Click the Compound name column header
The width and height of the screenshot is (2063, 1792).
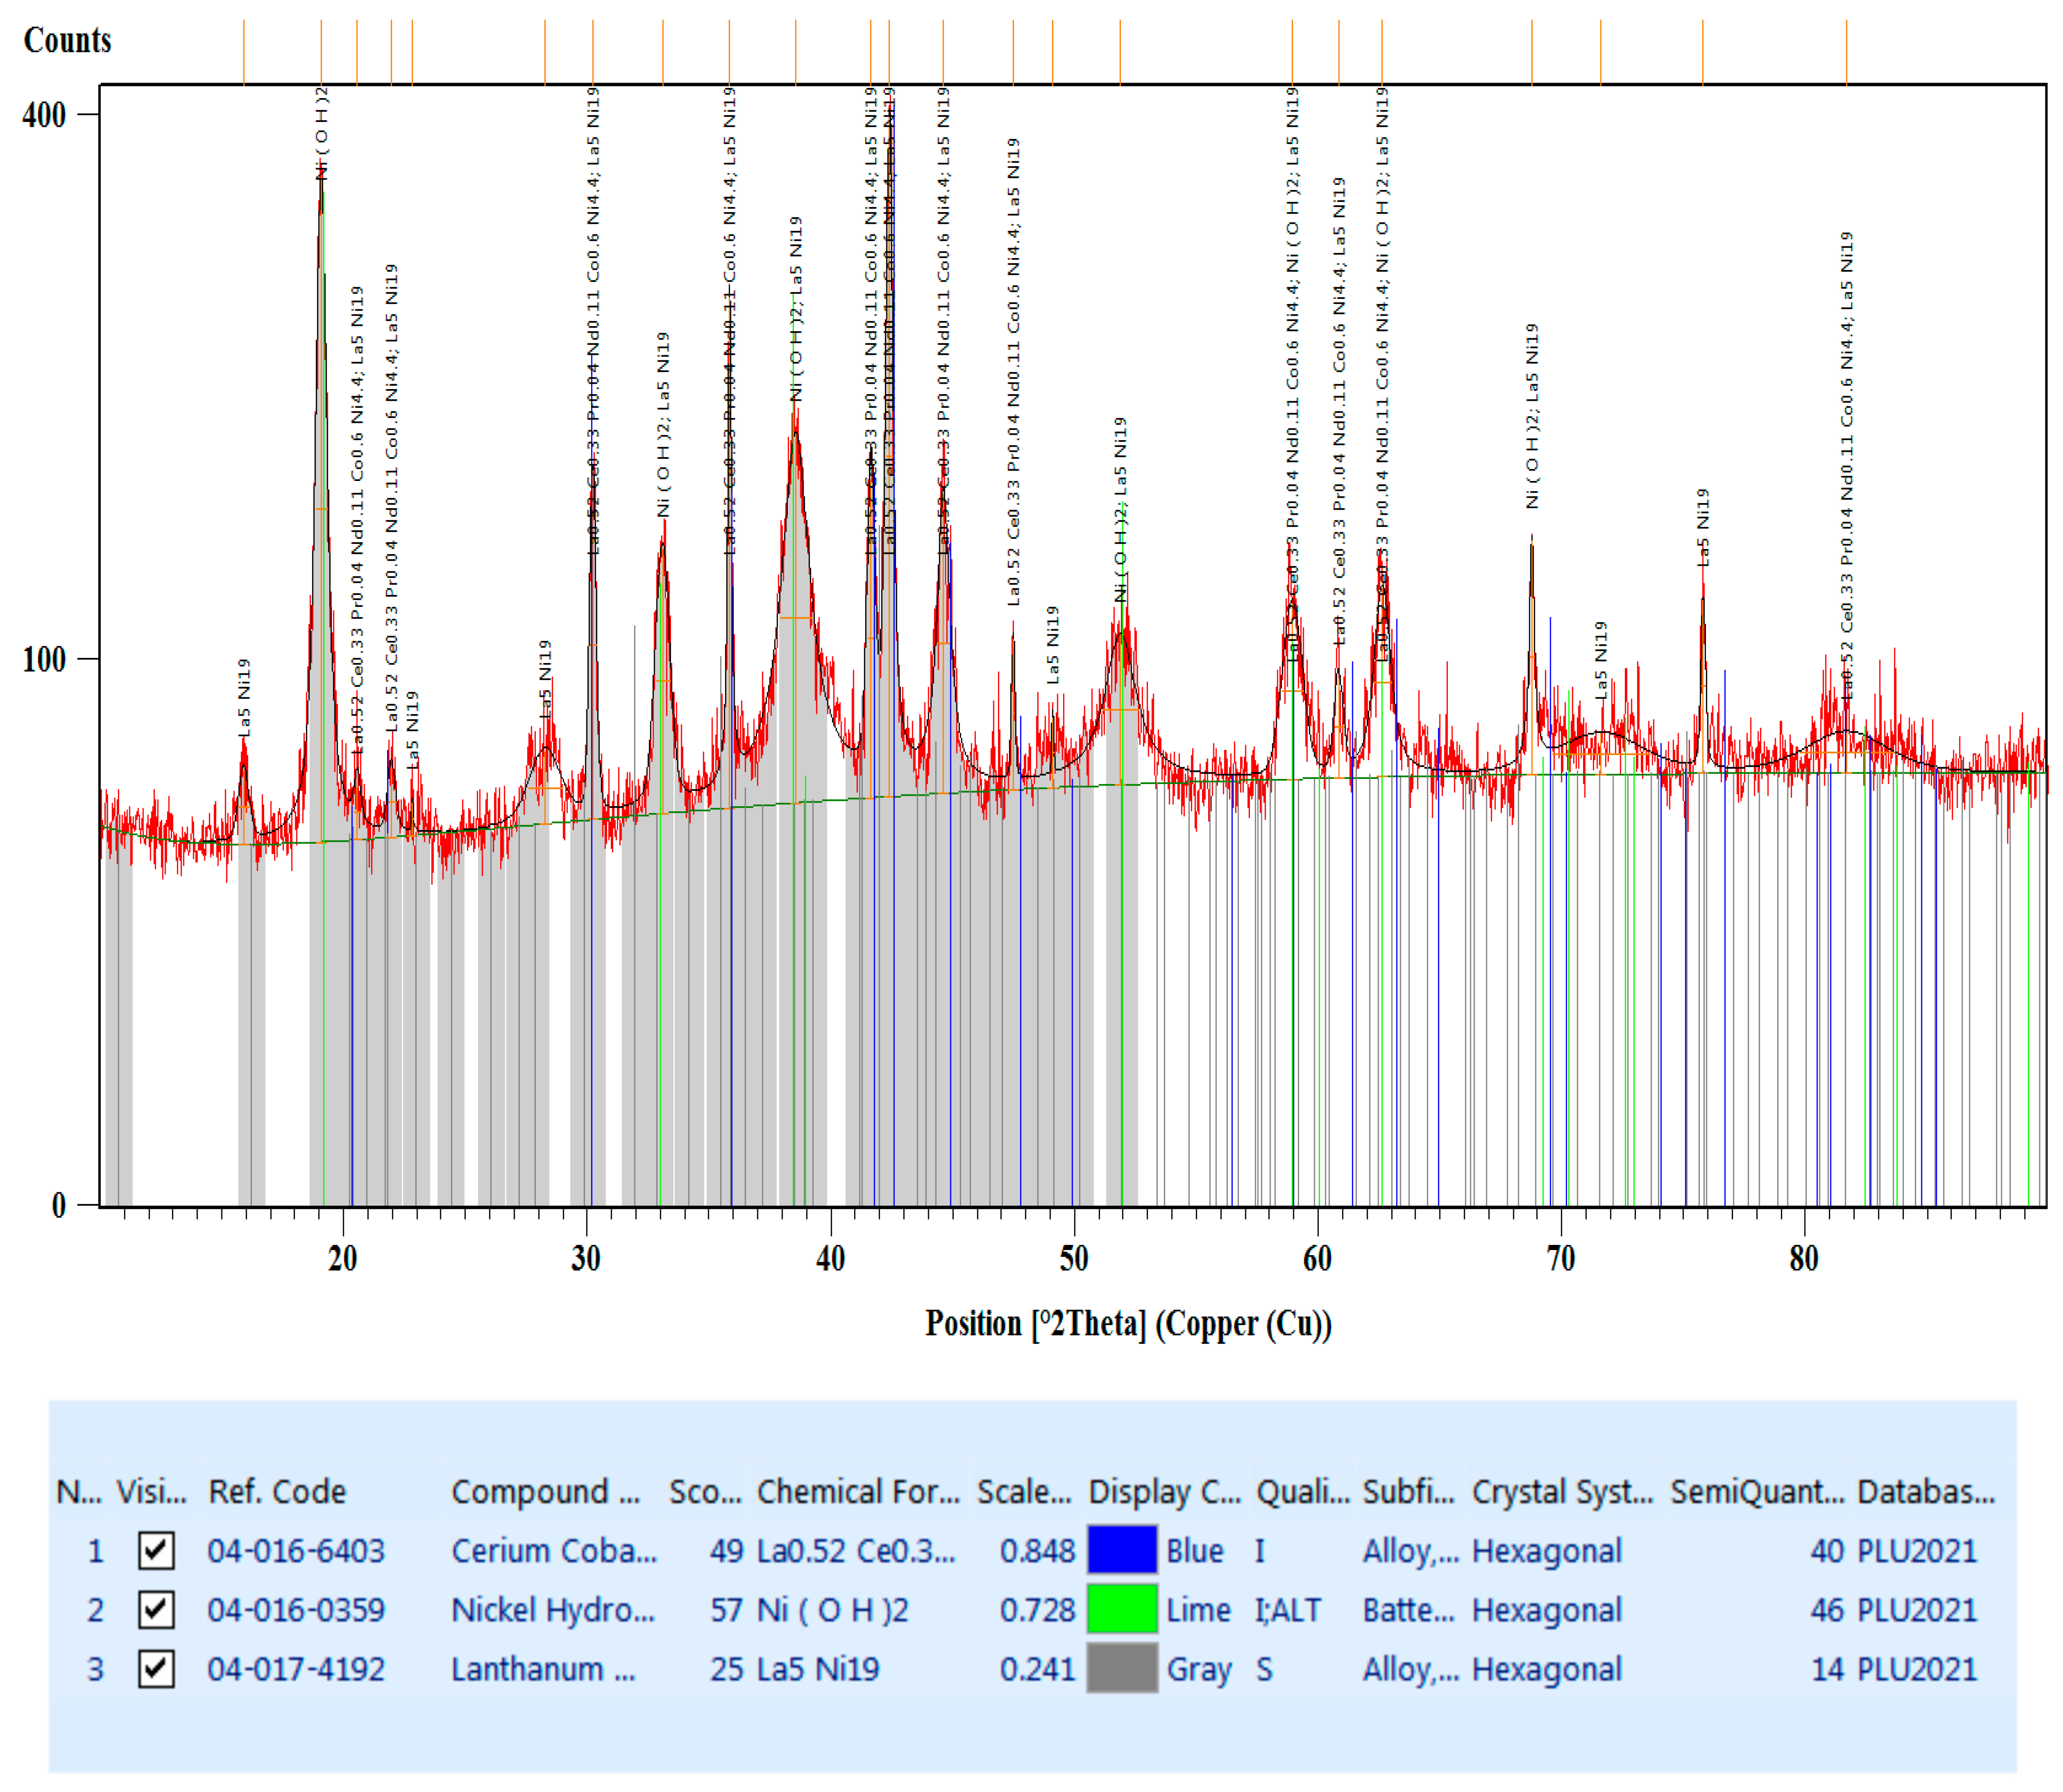click(x=545, y=1491)
